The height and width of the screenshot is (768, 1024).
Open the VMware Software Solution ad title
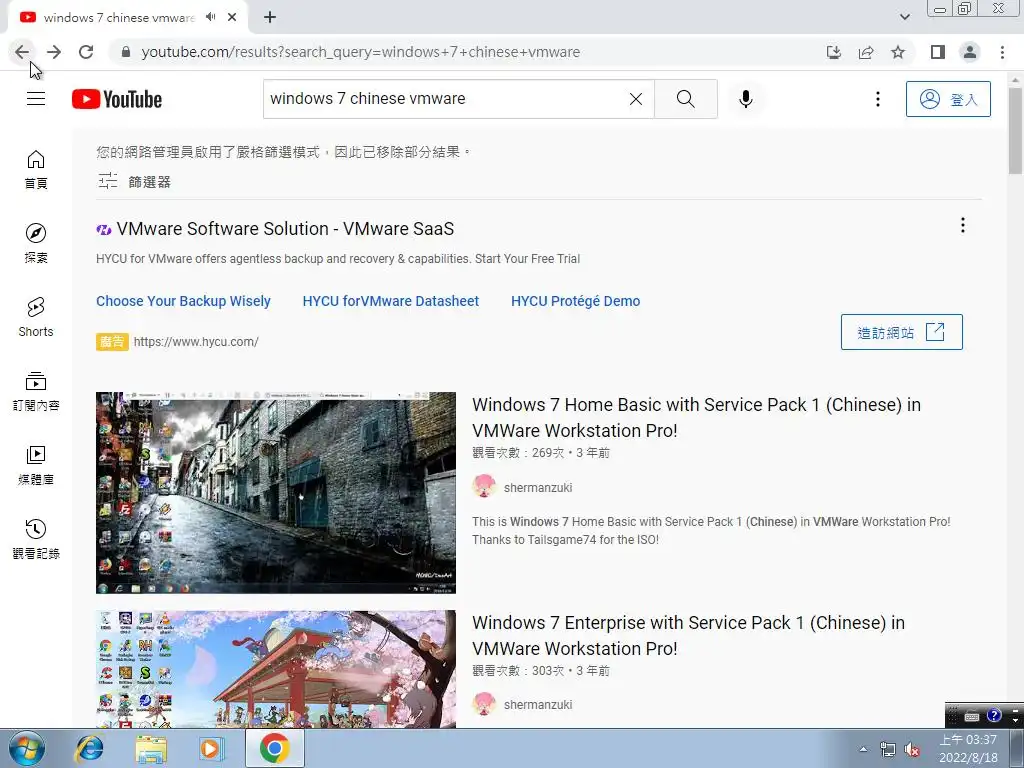285,229
